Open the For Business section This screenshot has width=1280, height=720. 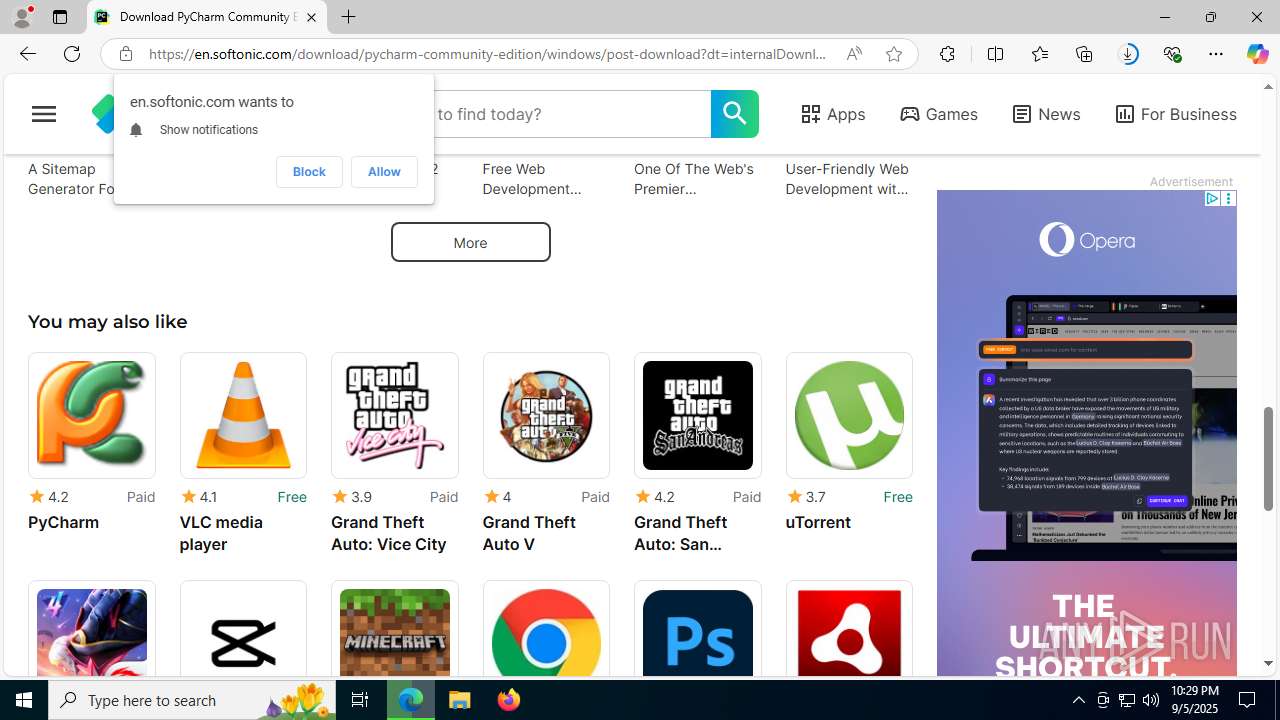point(1176,114)
